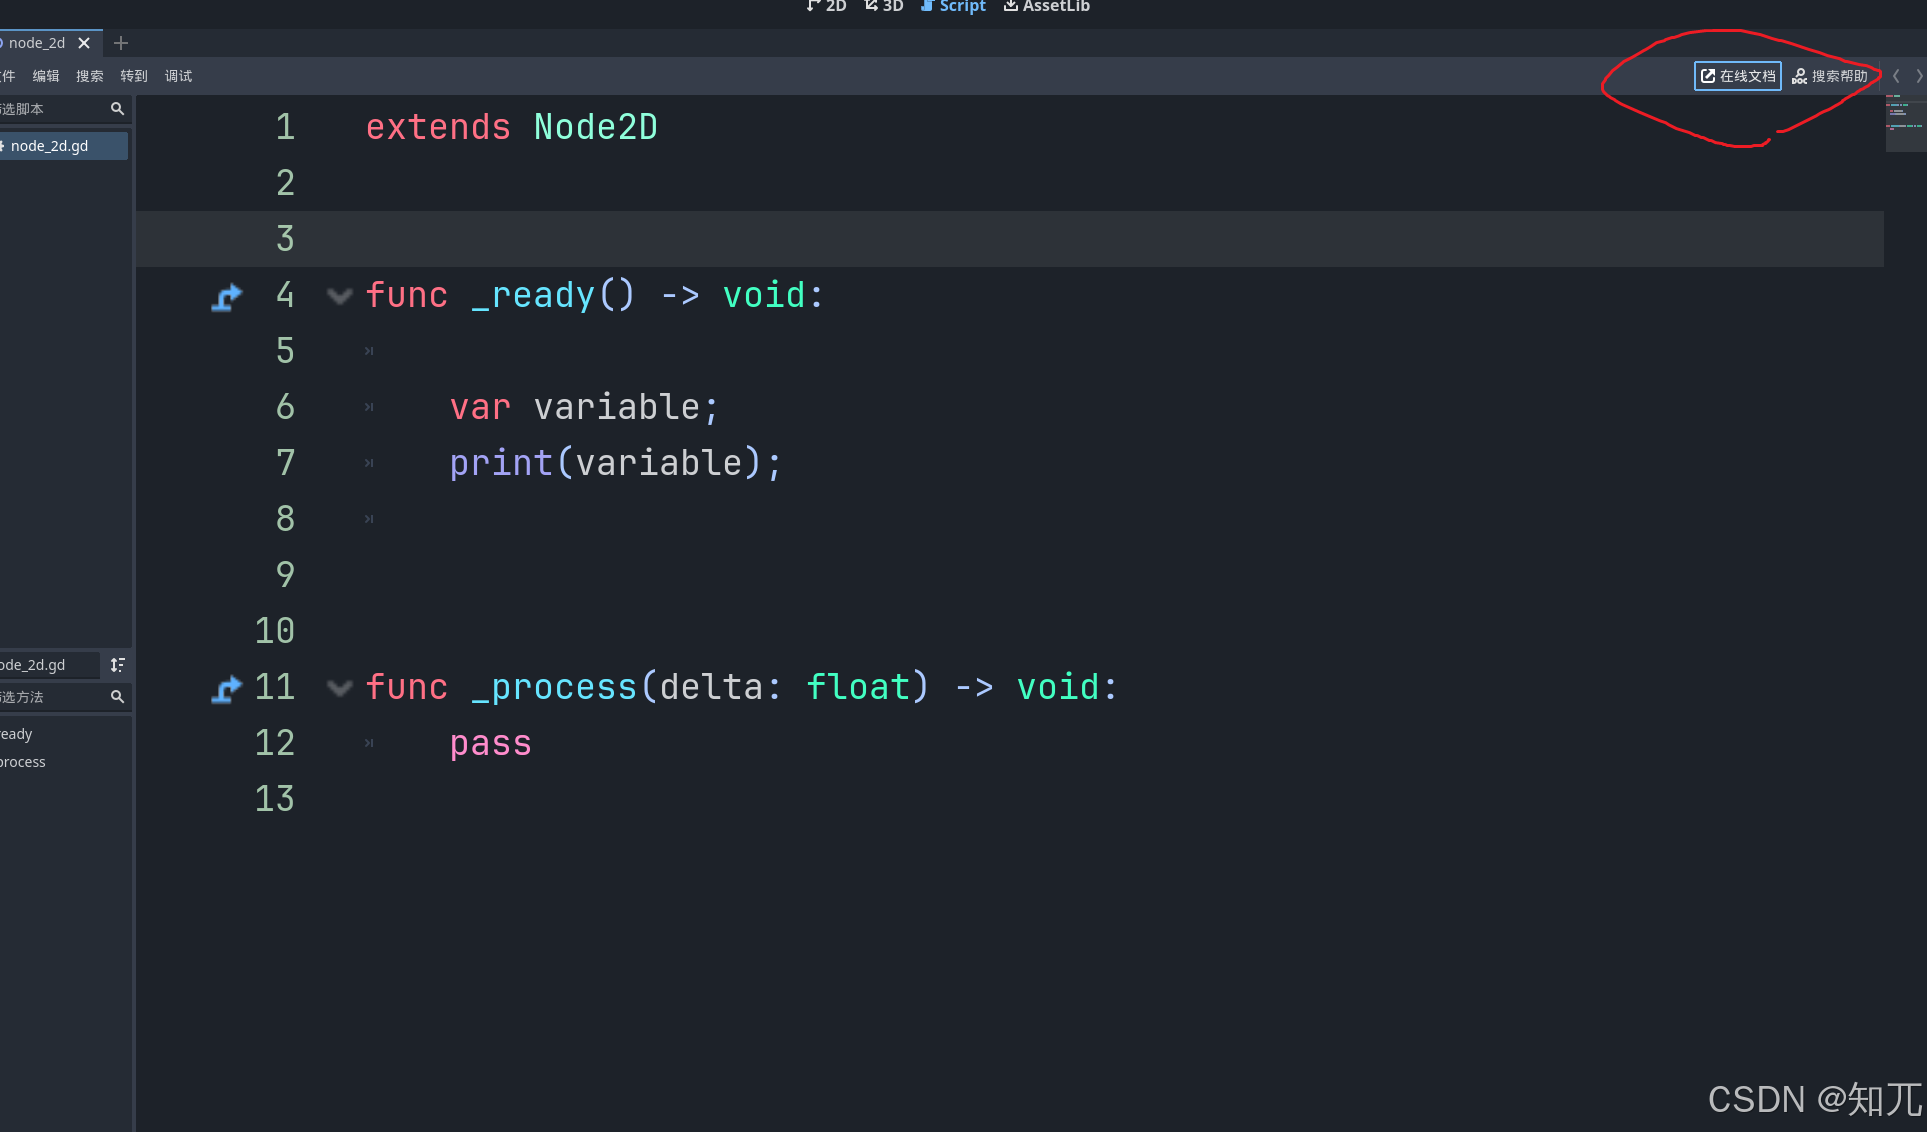Navigate forward using history arrow
This screenshot has width=1927, height=1132.
point(1918,75)
